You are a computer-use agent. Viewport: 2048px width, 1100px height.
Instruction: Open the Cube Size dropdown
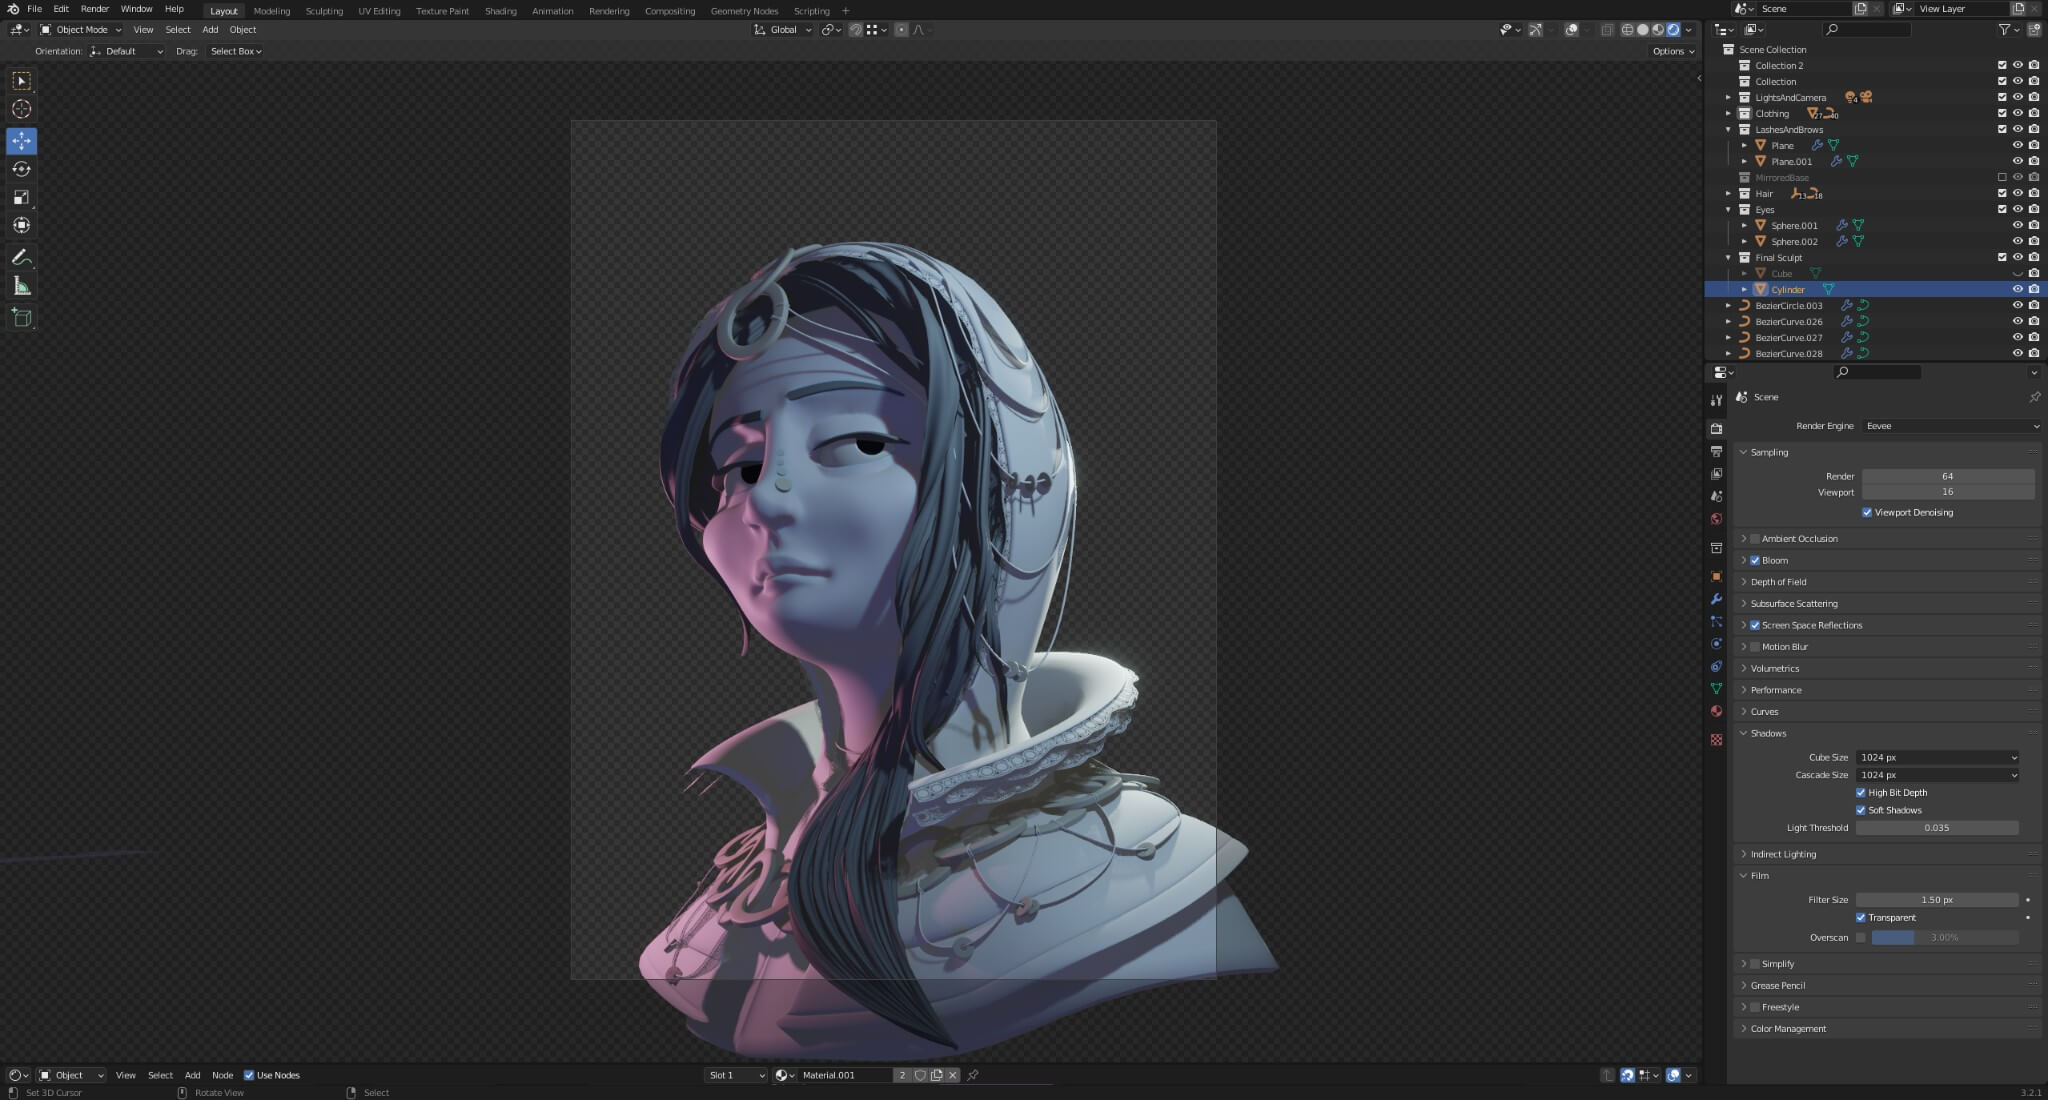1937,758
